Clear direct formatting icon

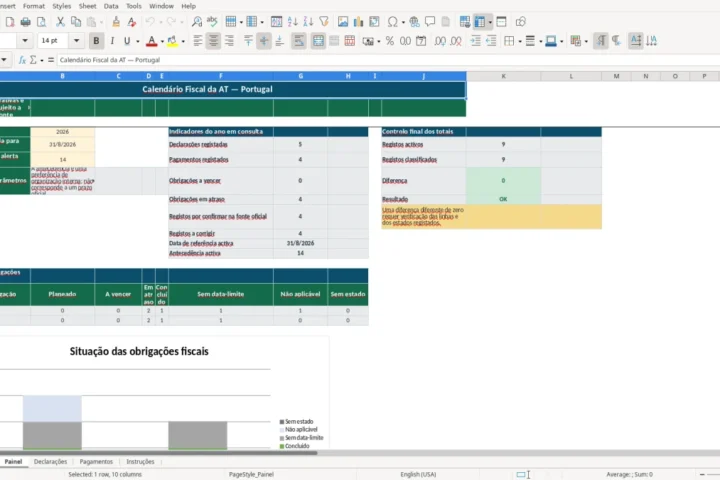pyautogui.click(x=131, y=22)
